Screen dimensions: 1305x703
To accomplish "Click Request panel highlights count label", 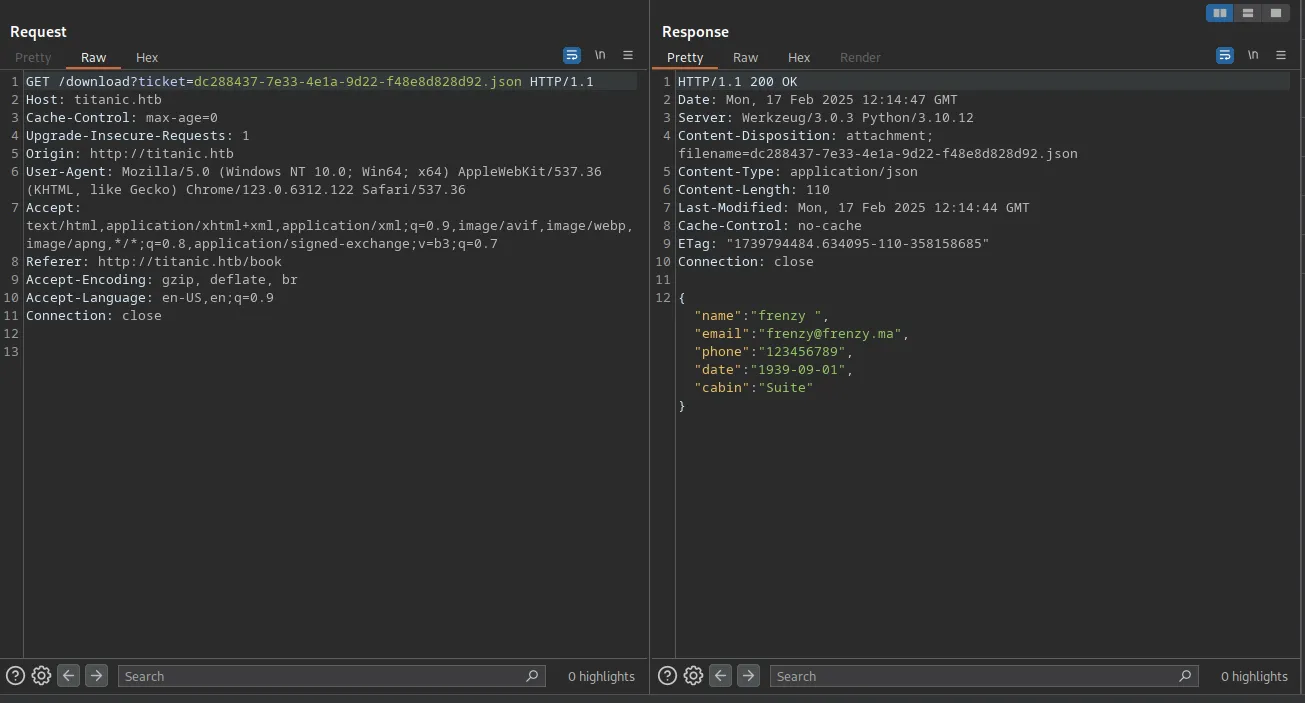I will click(601, 677).
